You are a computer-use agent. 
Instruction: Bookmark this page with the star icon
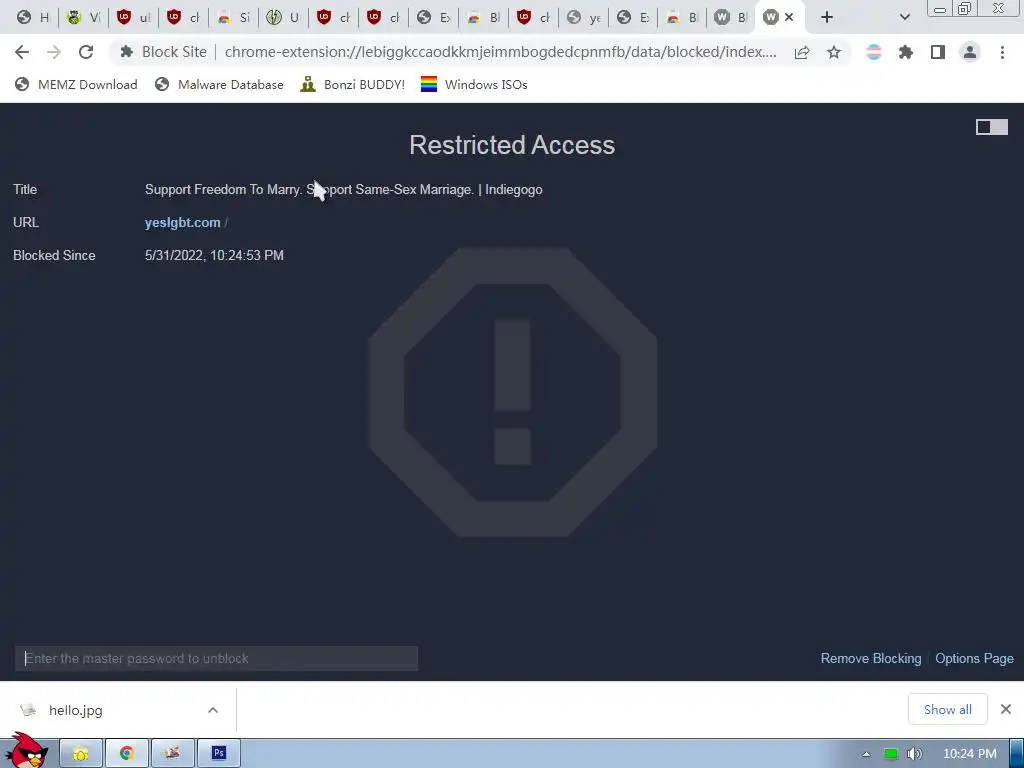(833, 52)
